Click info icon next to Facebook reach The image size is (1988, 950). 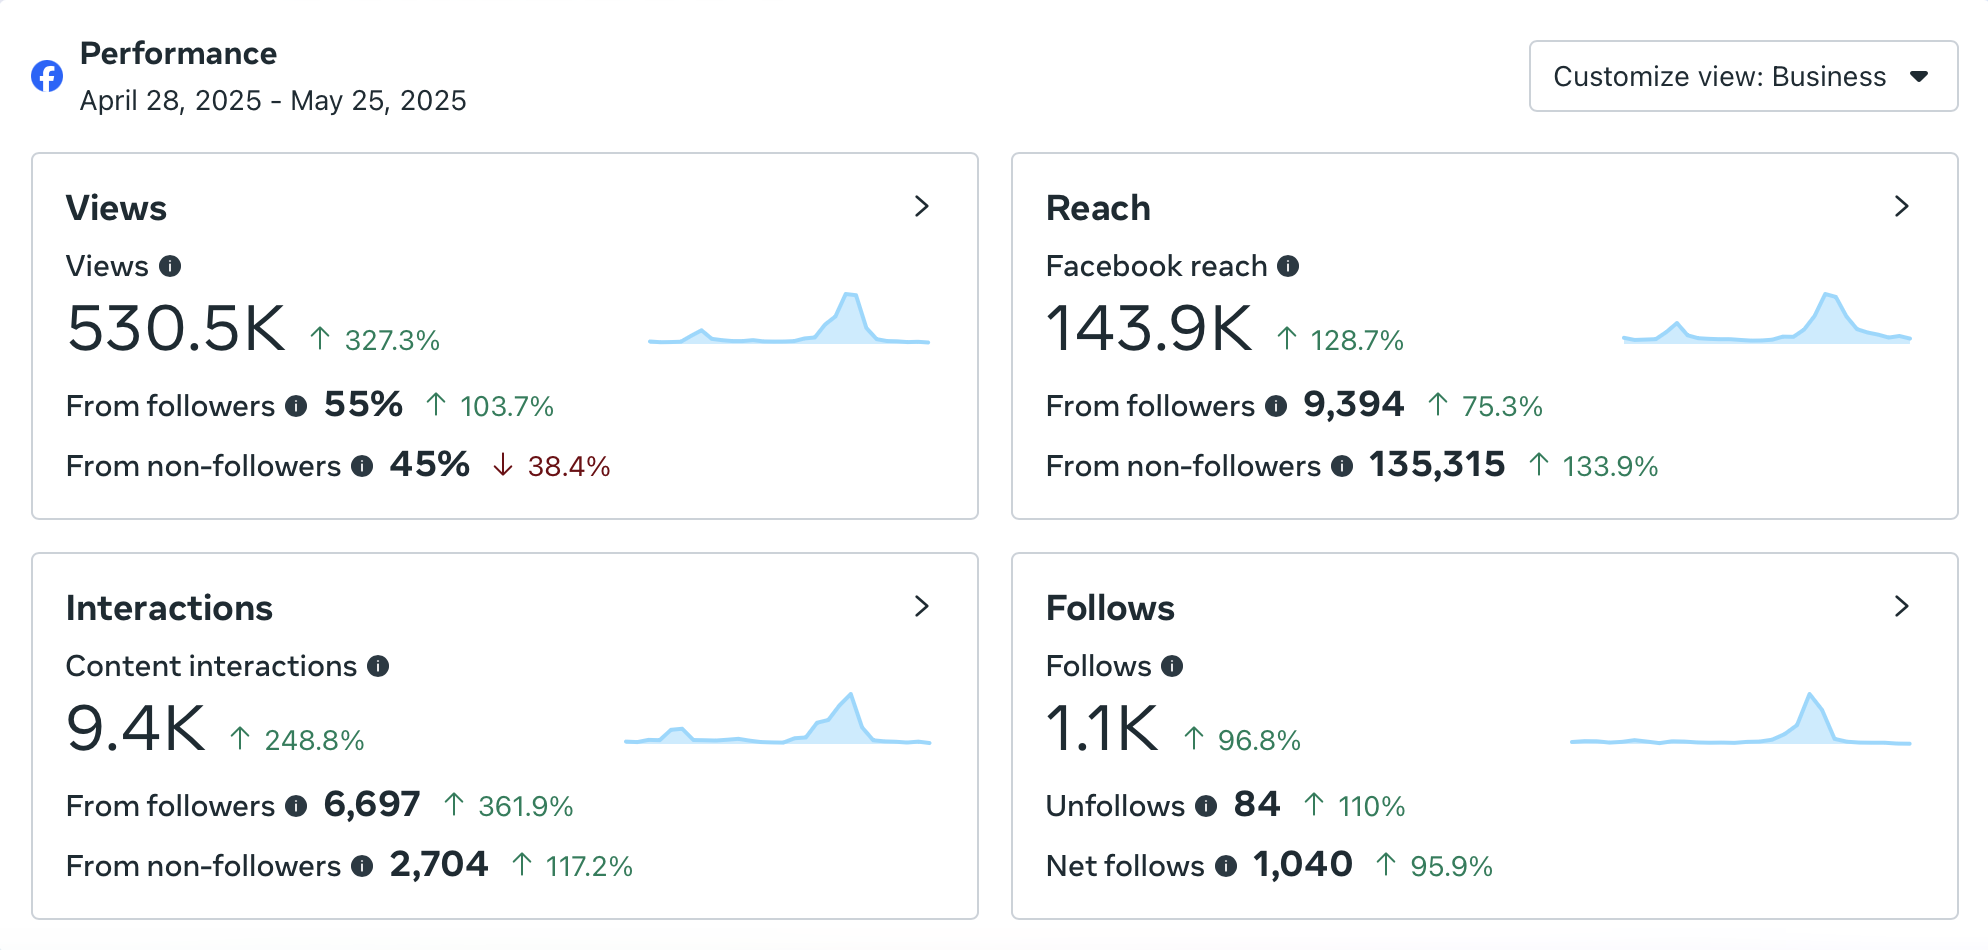1288,266
